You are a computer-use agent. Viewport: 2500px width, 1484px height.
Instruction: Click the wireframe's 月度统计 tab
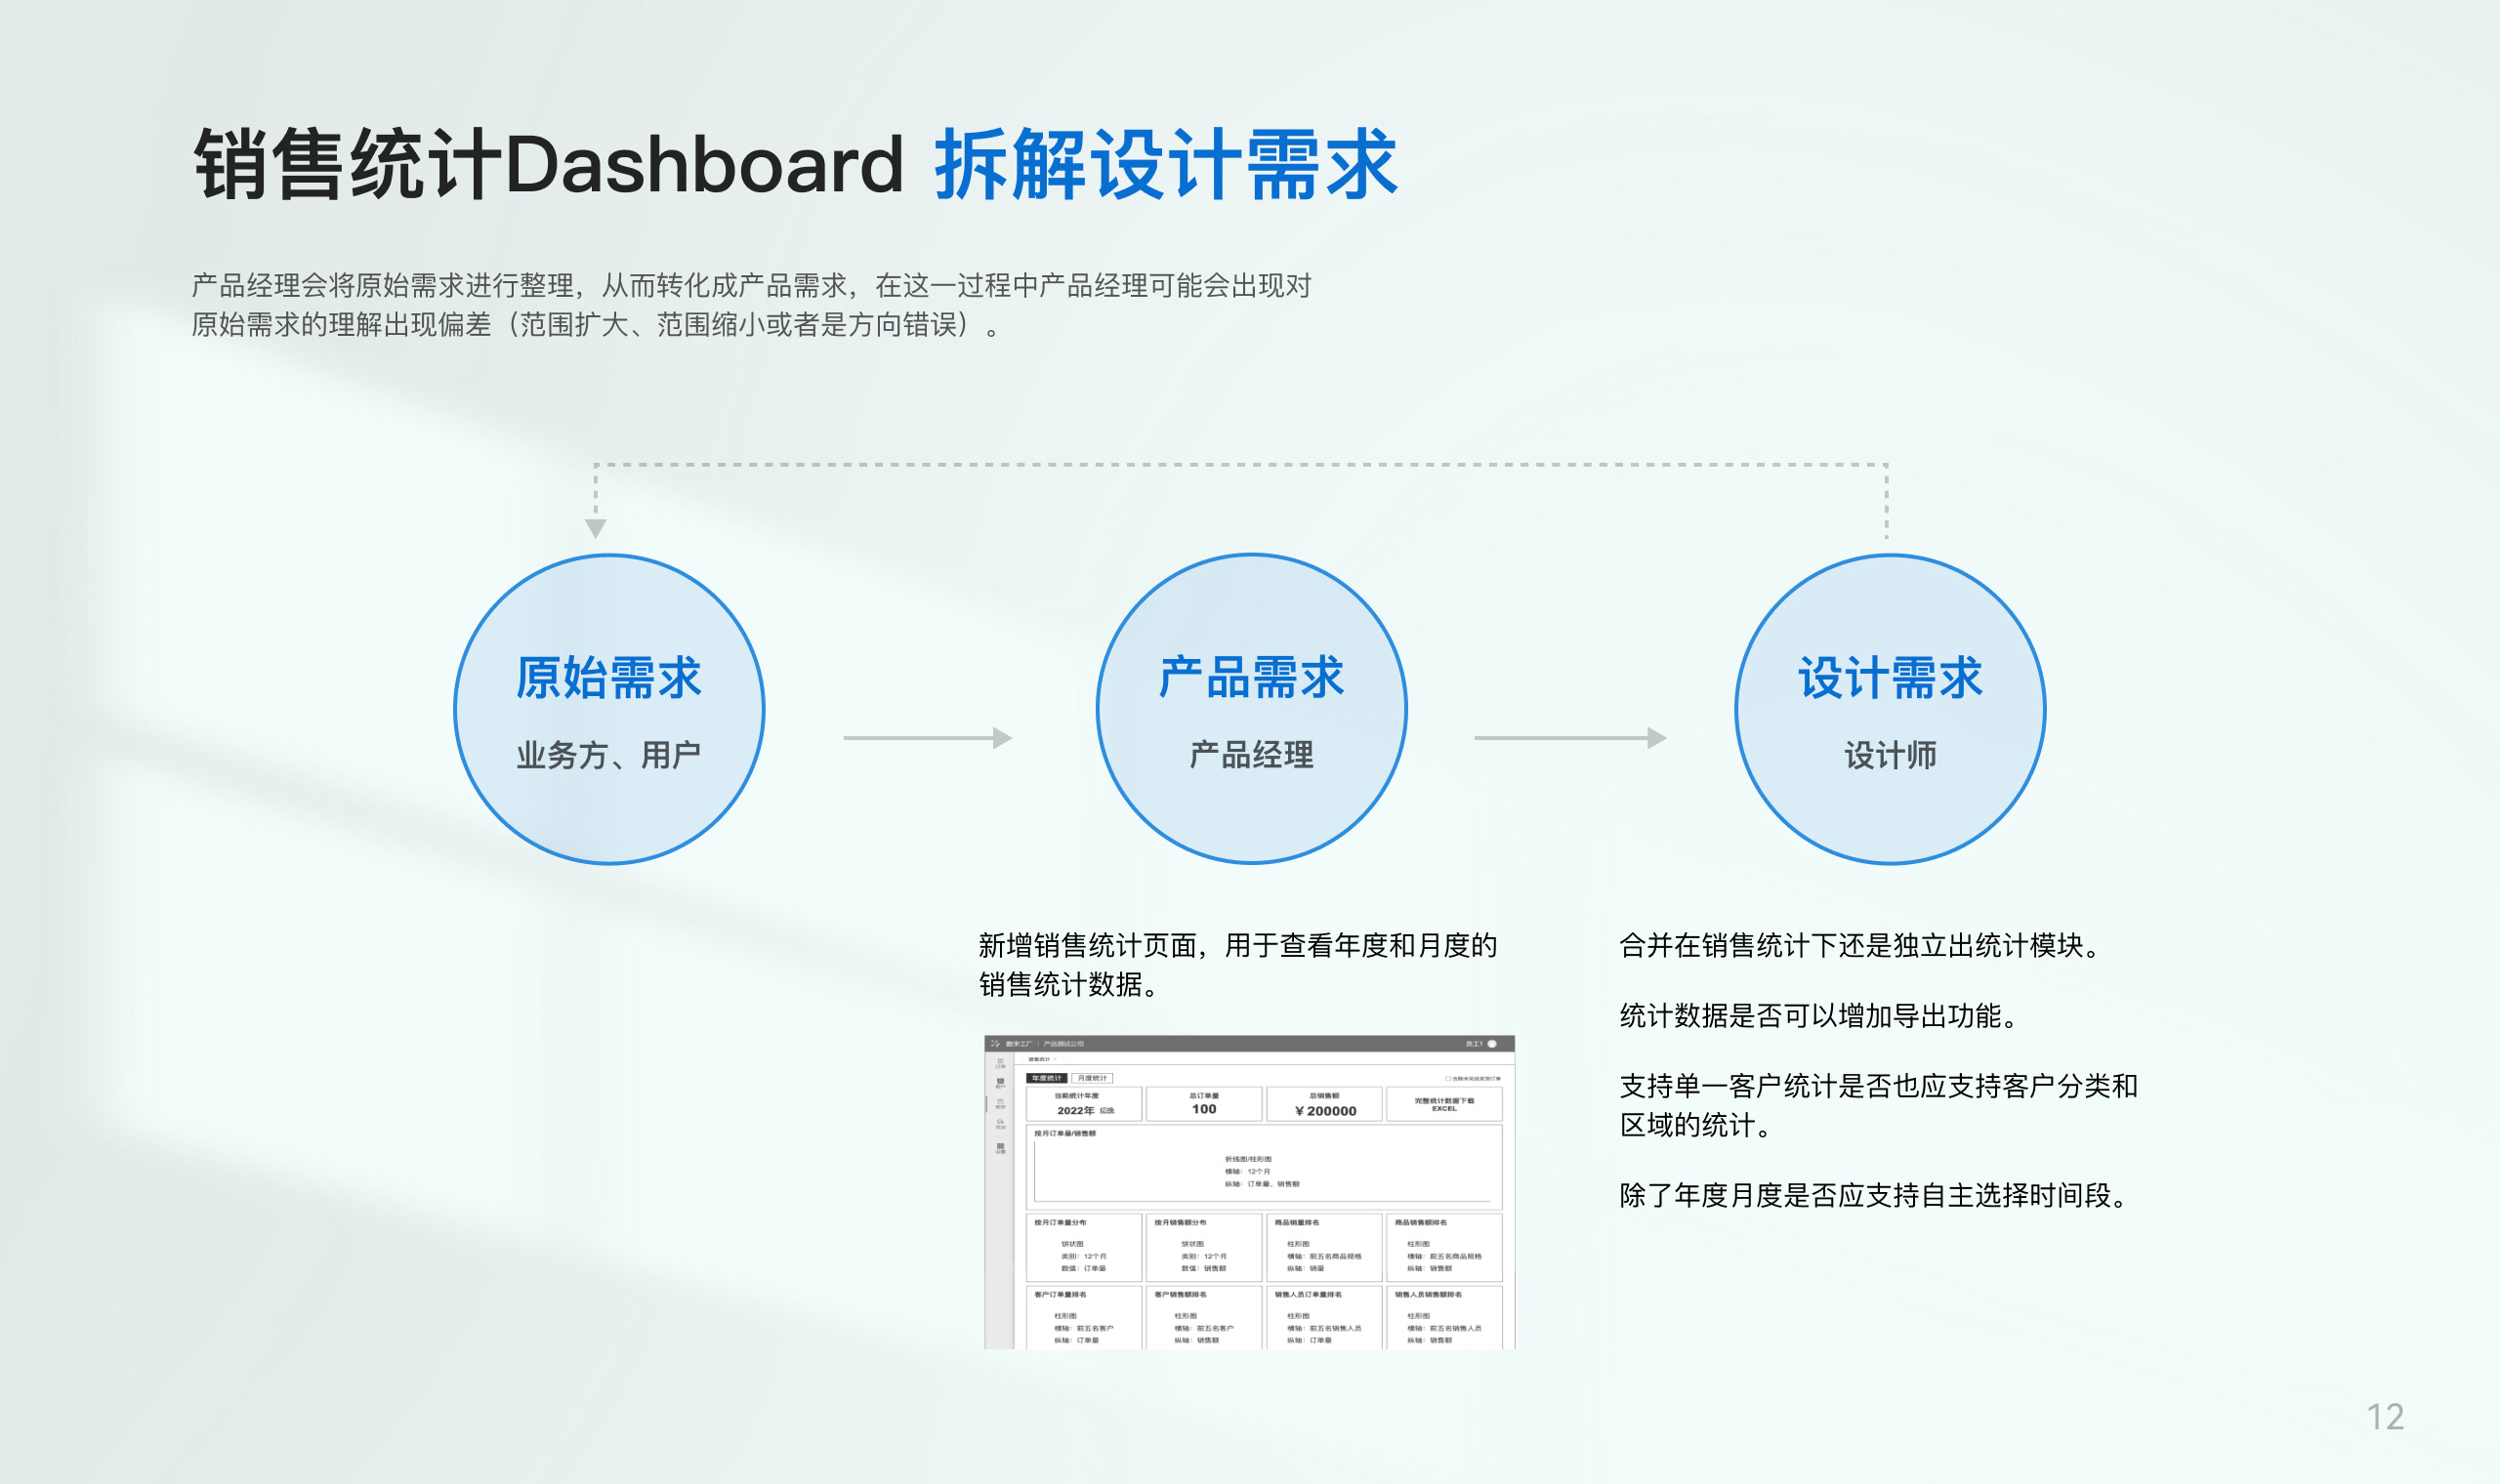(x=1092, y=1078)
